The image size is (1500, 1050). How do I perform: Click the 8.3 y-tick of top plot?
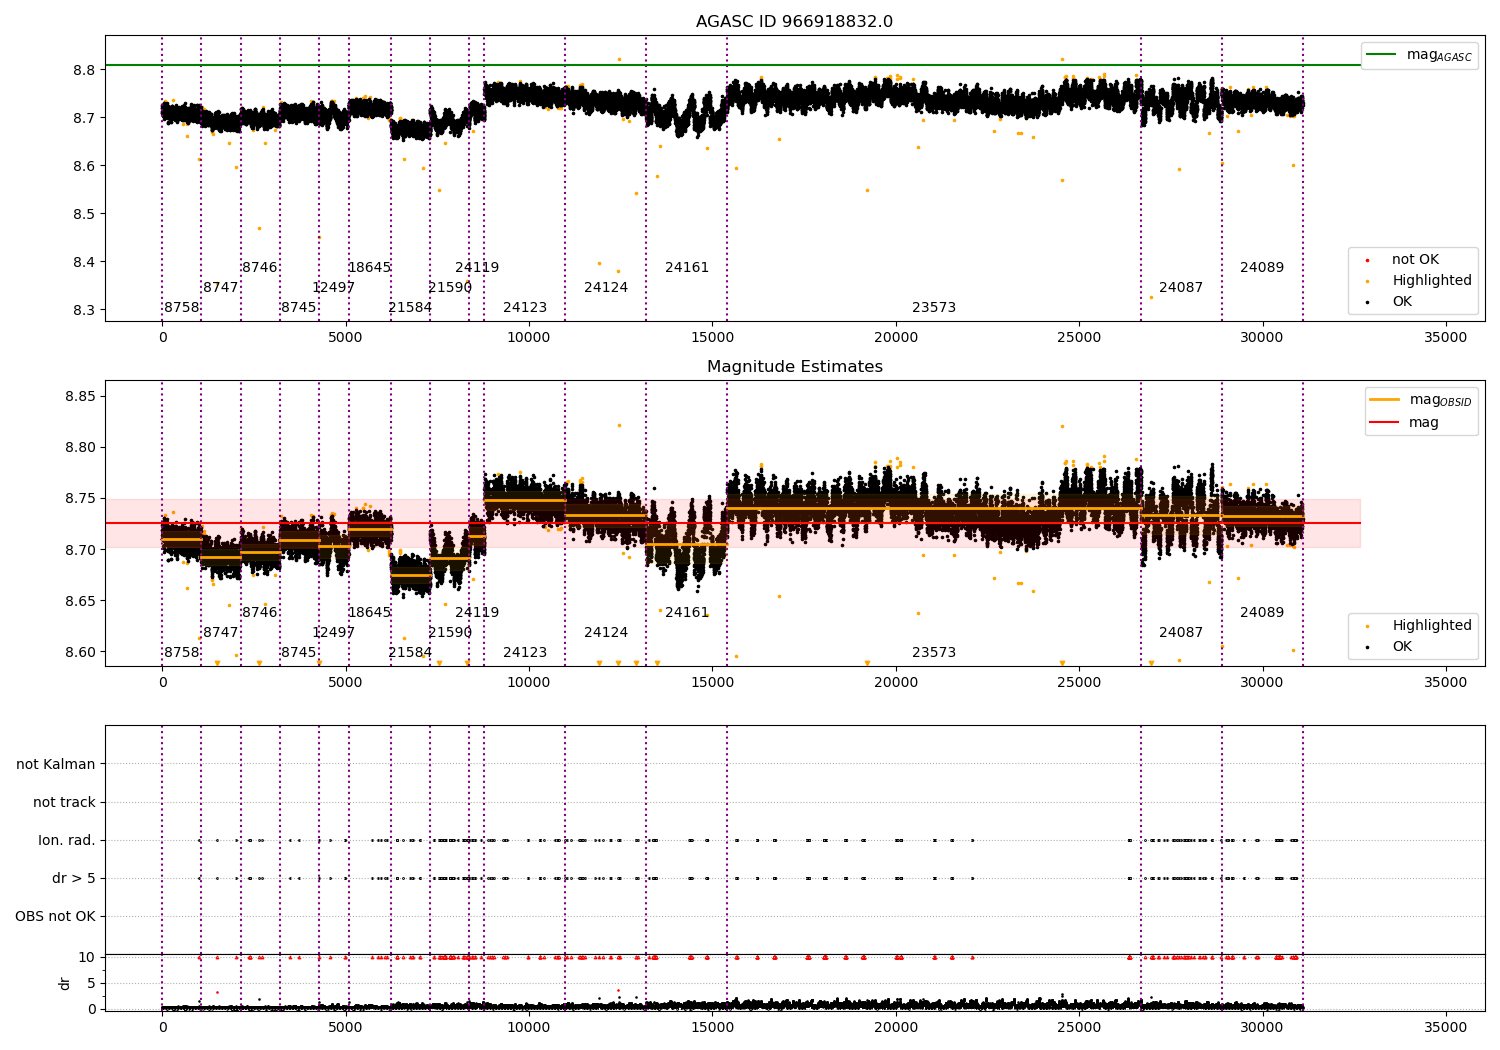pyautogui.click(x=84, y=310)
